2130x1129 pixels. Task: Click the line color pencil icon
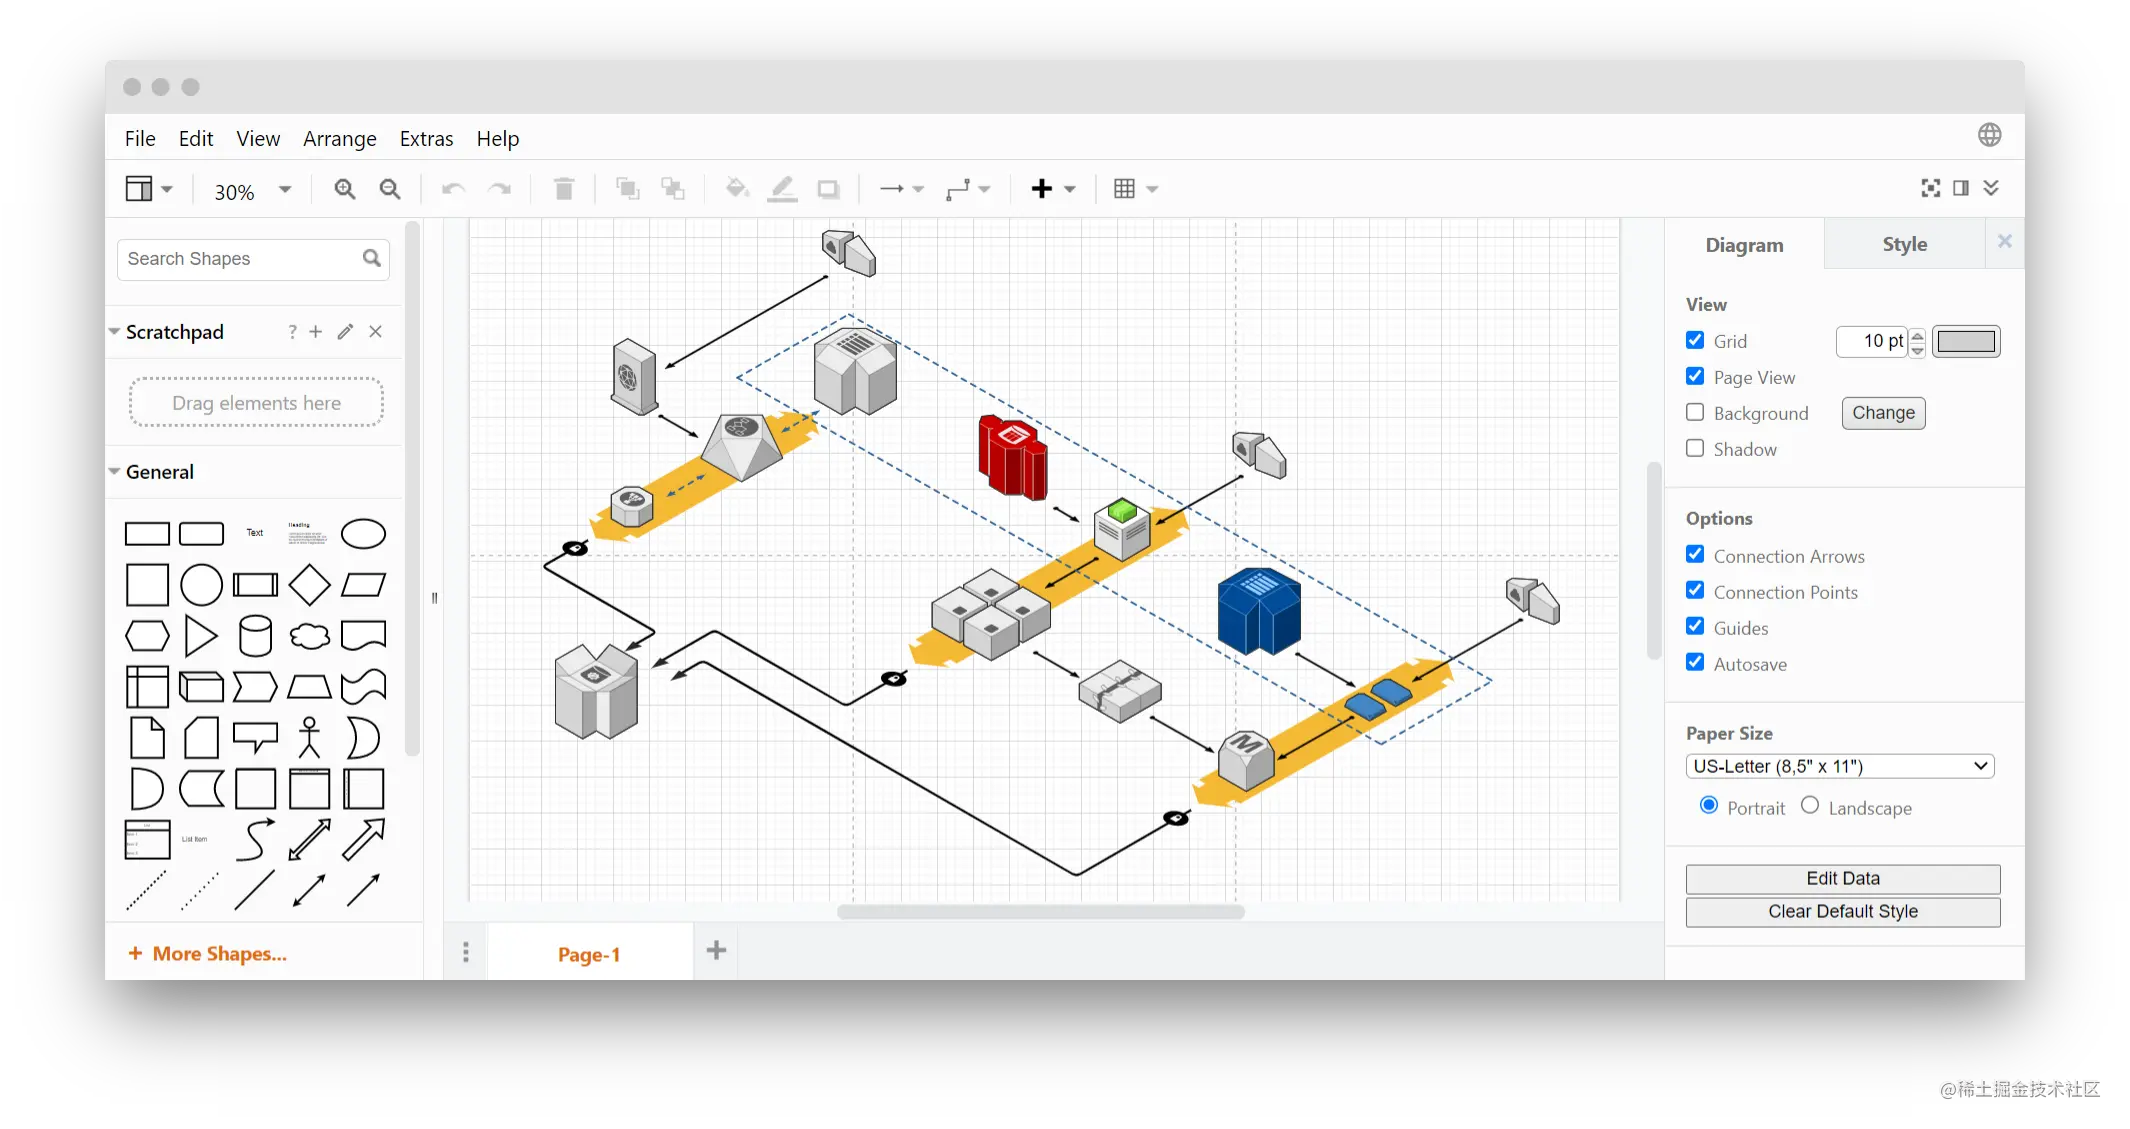pos(782,189)
